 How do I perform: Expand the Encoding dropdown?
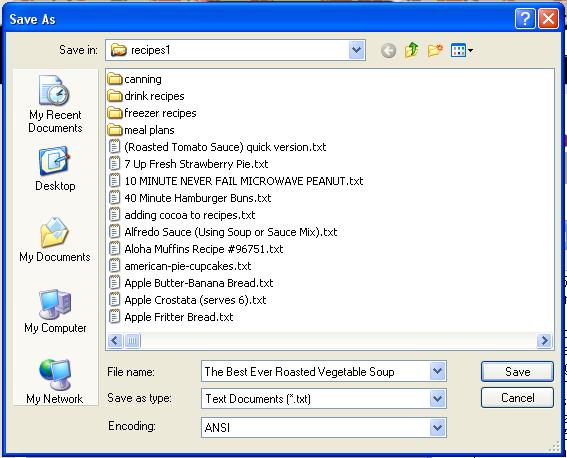coord(438,428)
